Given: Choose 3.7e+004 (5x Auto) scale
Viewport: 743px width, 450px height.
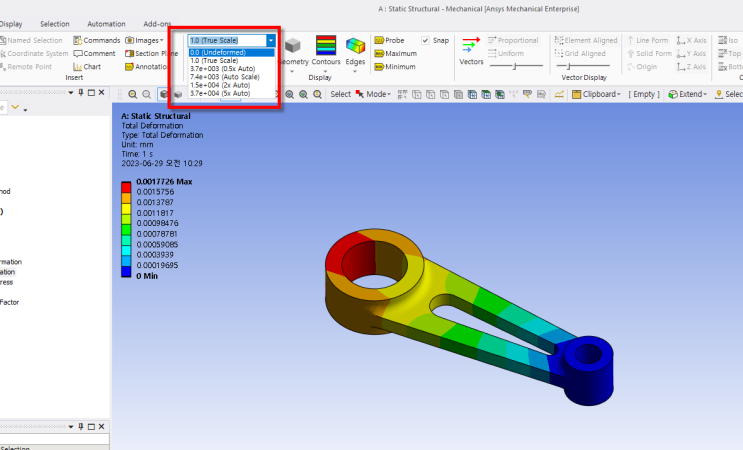Looking at the screenshot, I should click(231, 93).
